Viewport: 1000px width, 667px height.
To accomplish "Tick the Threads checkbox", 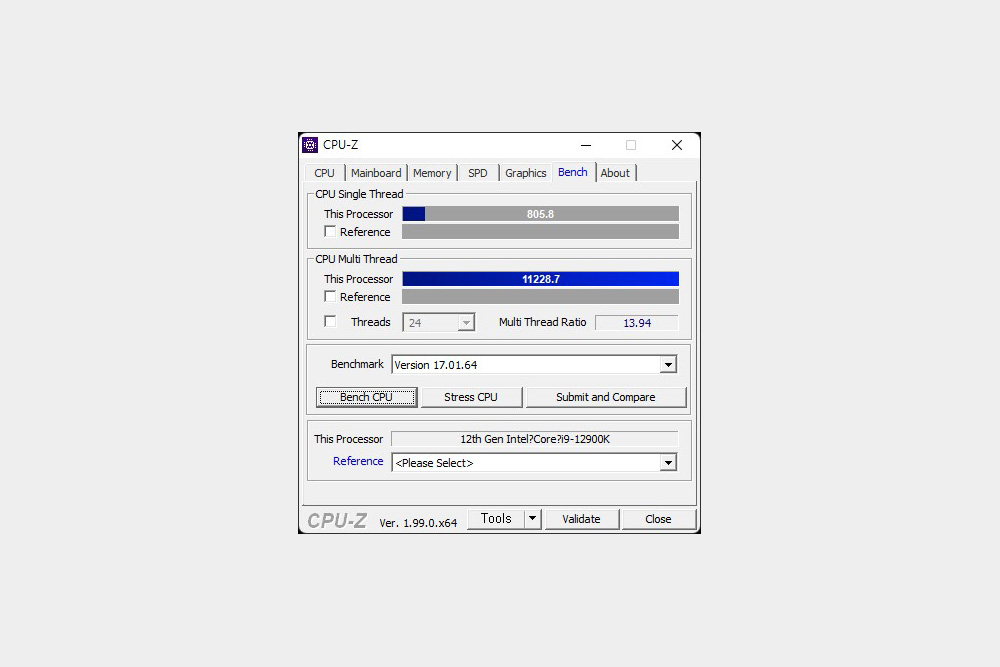I will [330, 321].
